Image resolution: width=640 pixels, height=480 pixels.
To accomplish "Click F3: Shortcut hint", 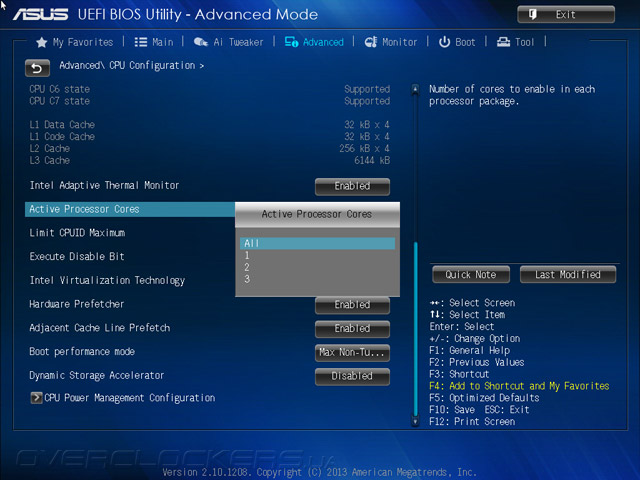I will (459, 374).
